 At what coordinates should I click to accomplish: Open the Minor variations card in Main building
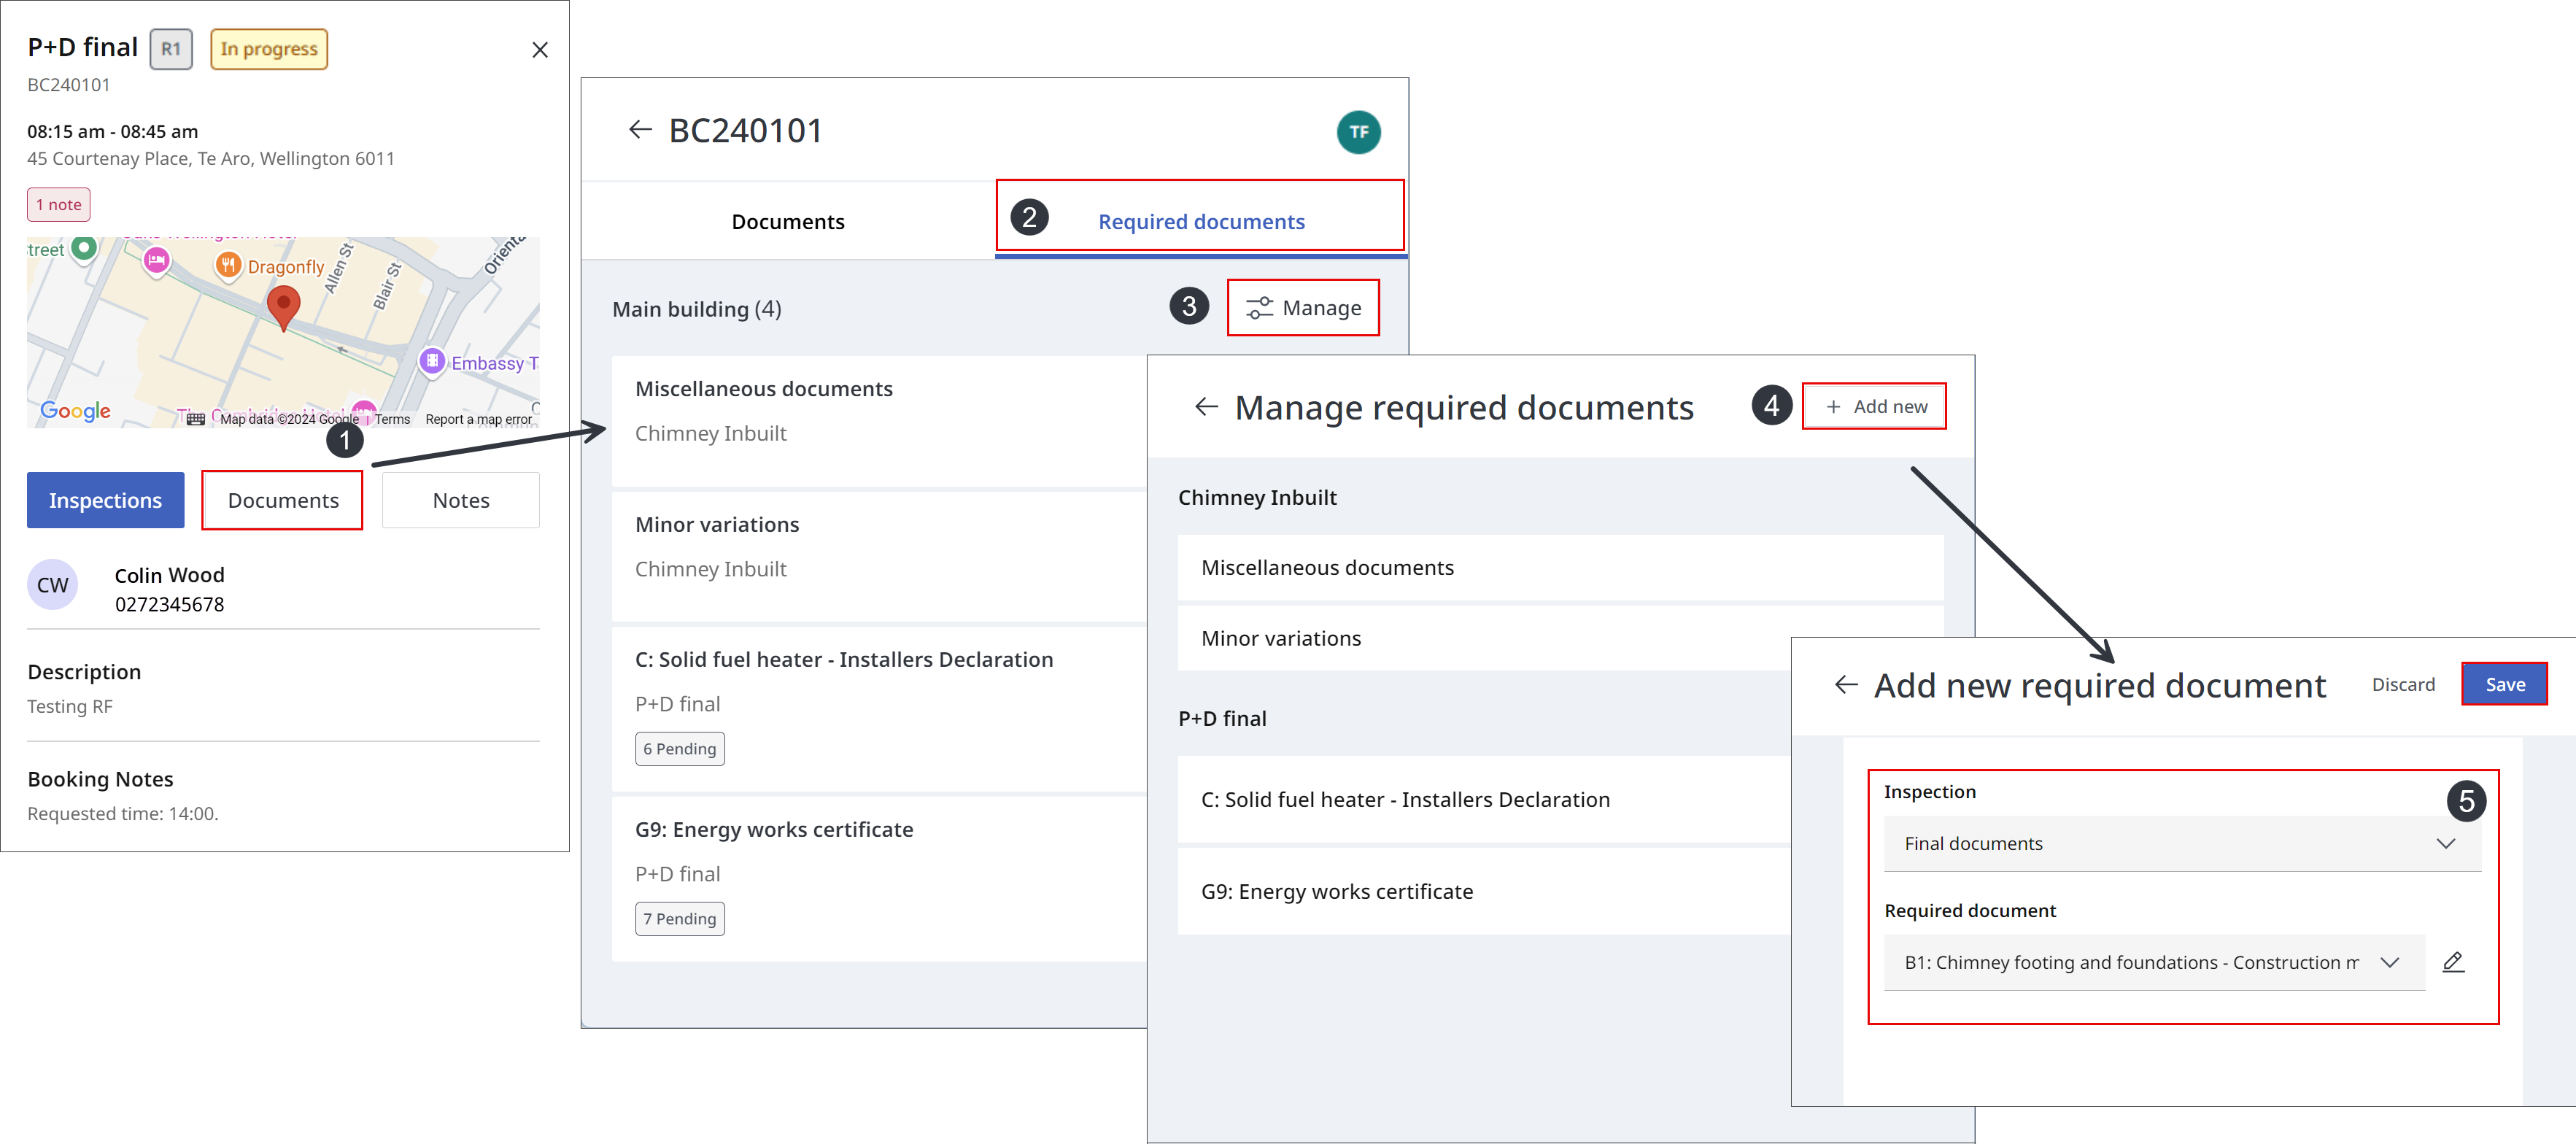coord(879,557)
